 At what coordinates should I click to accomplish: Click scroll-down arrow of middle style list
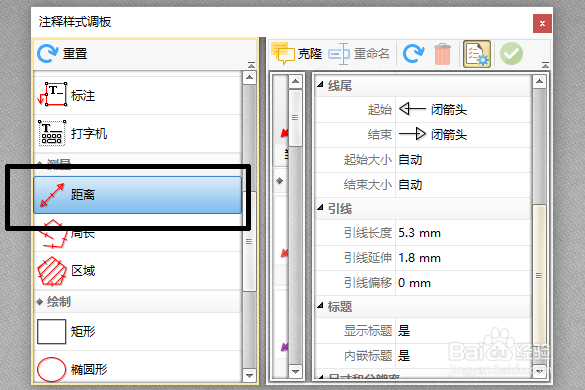(295, 371)
